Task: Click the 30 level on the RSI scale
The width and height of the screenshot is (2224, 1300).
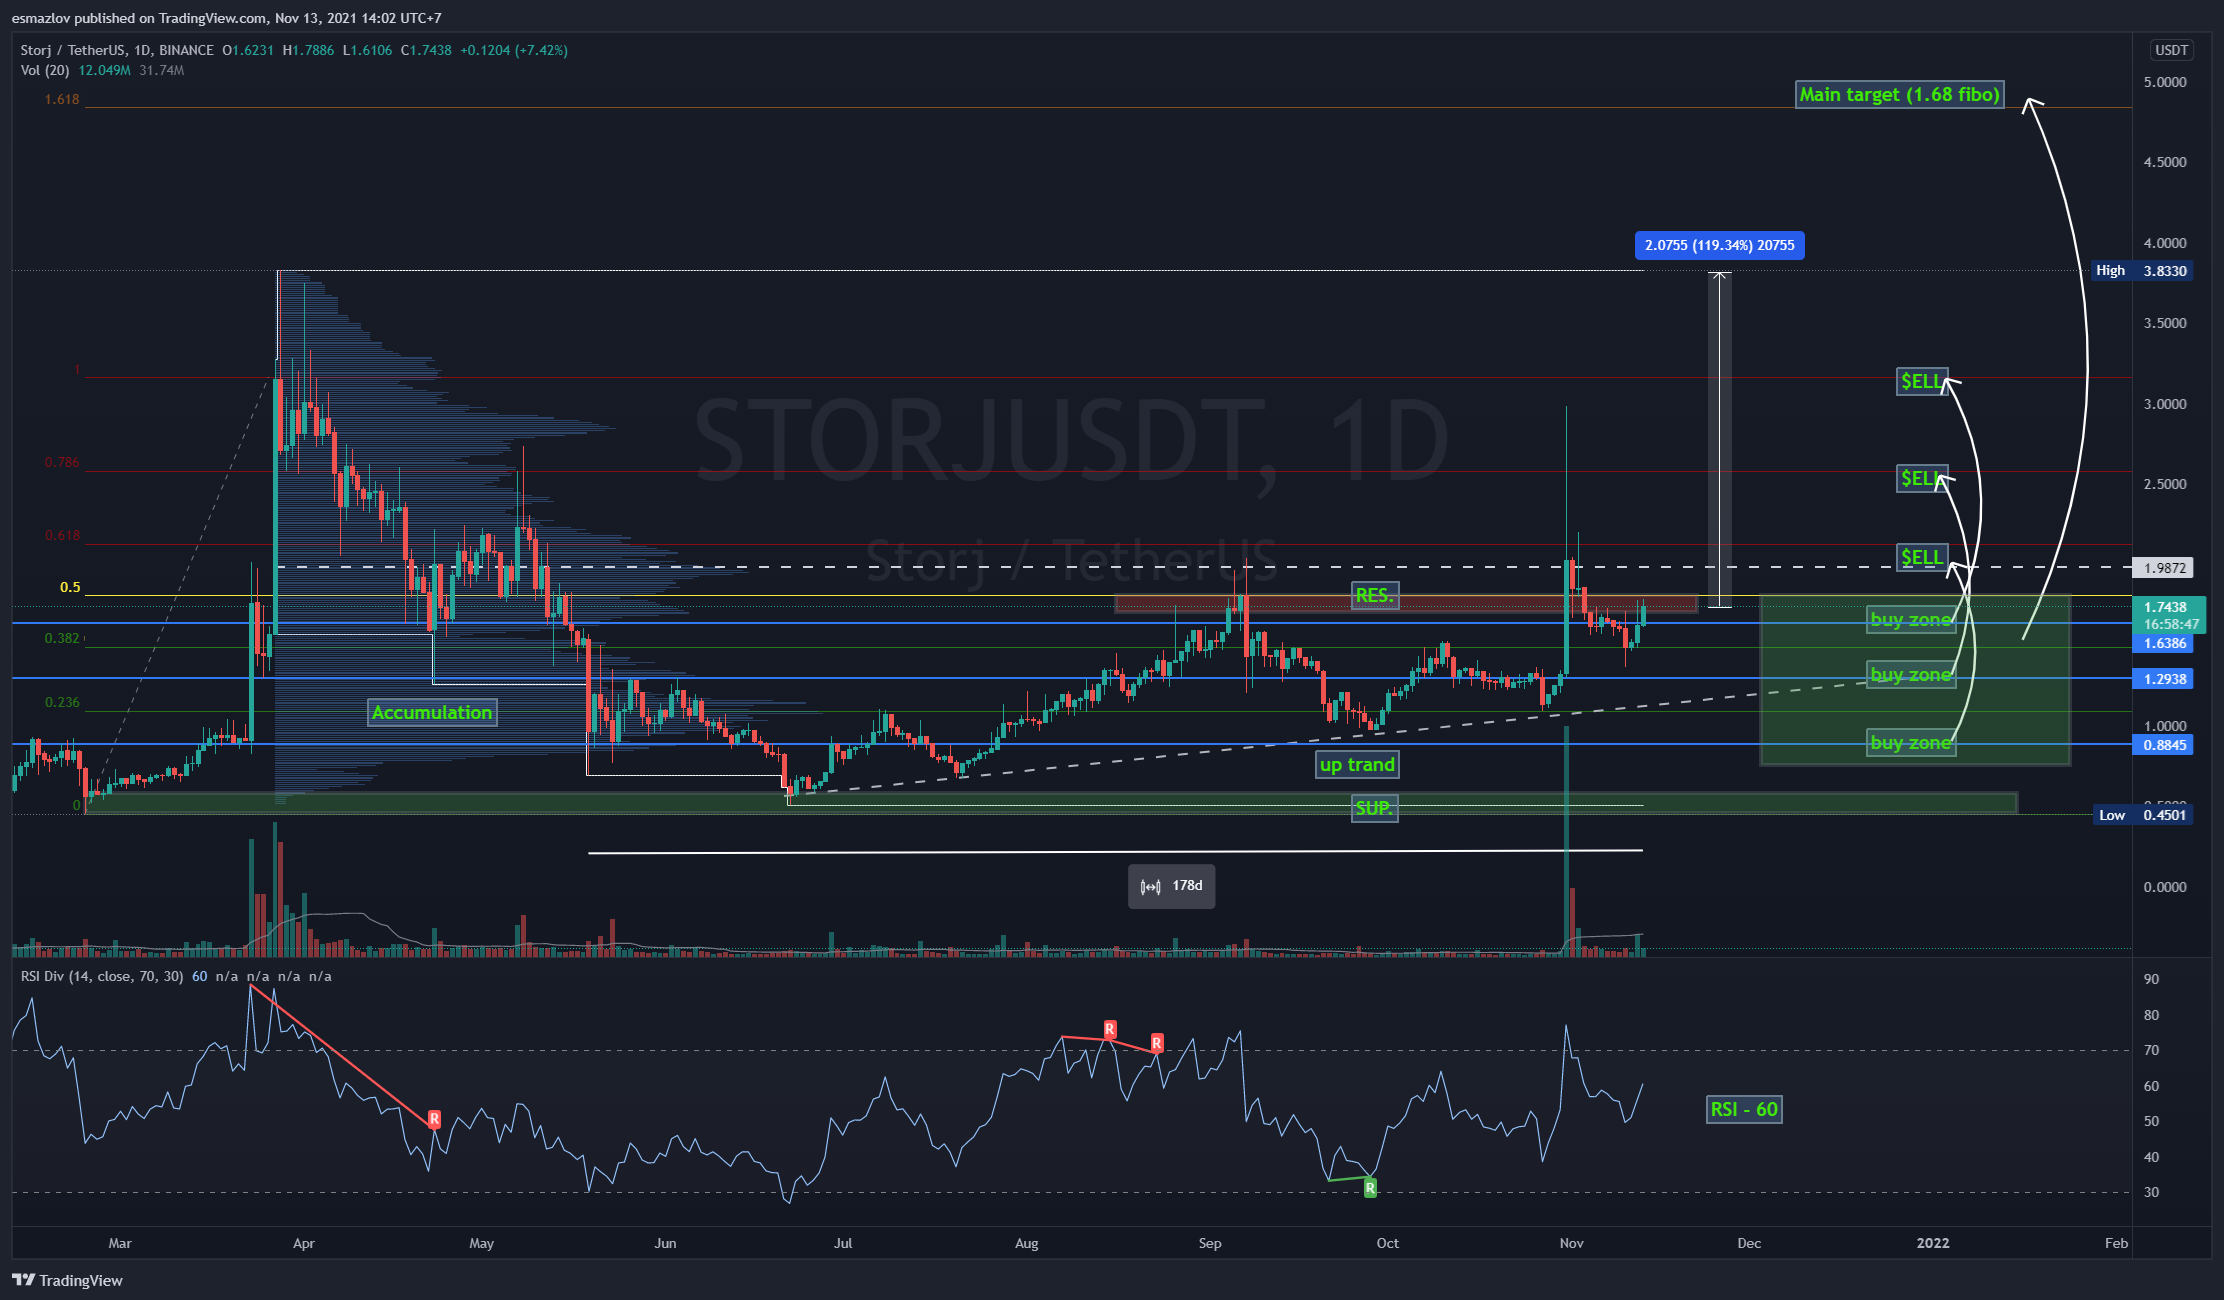Action: click(x=2151, y=1192)
